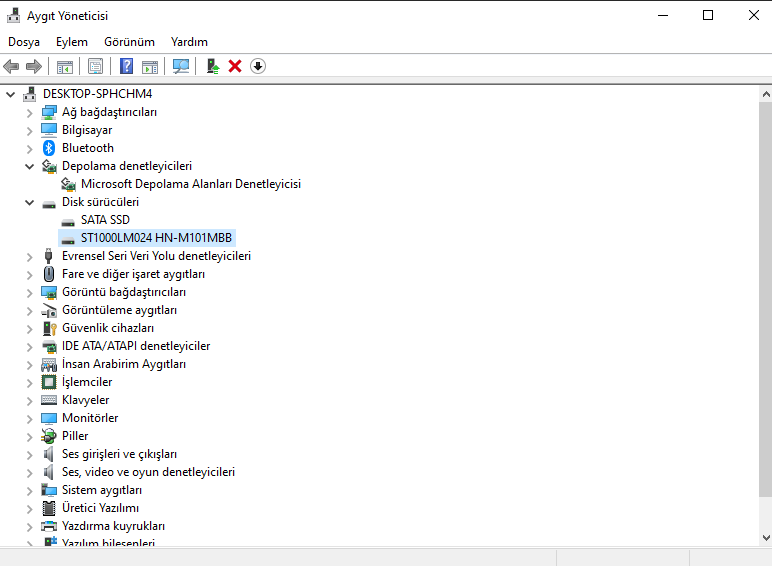Collapse Disk sürücüleri category
772x566 pixels.
[30, 202]
